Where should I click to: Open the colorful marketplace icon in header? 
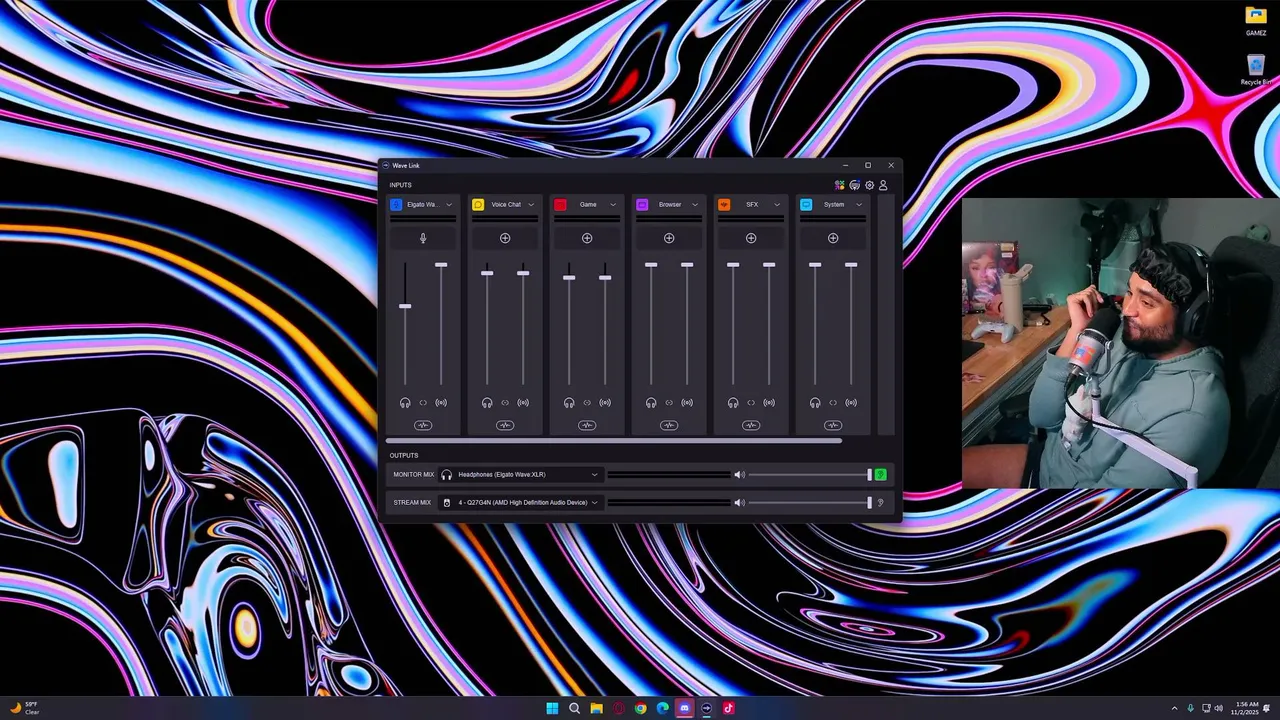click(x=840, y=185)
